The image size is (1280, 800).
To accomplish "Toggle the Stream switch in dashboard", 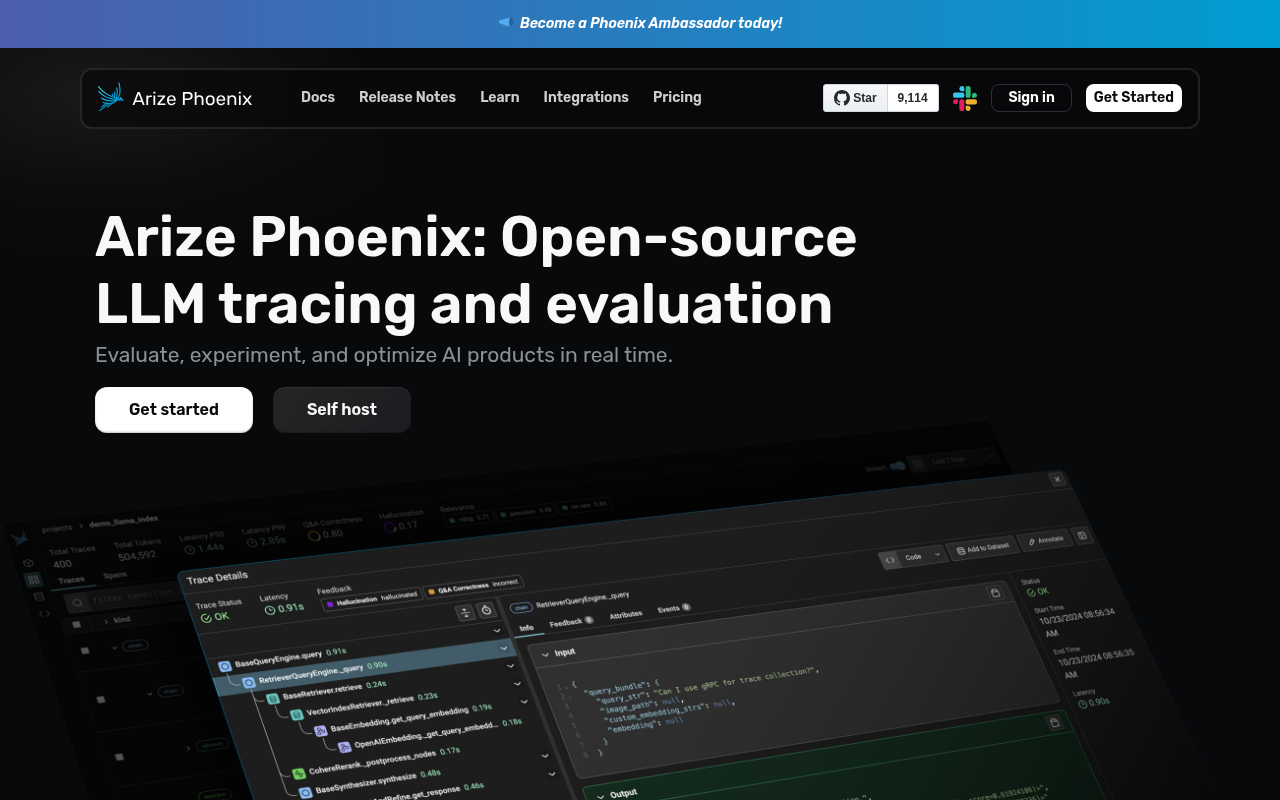I will (897, 465).
